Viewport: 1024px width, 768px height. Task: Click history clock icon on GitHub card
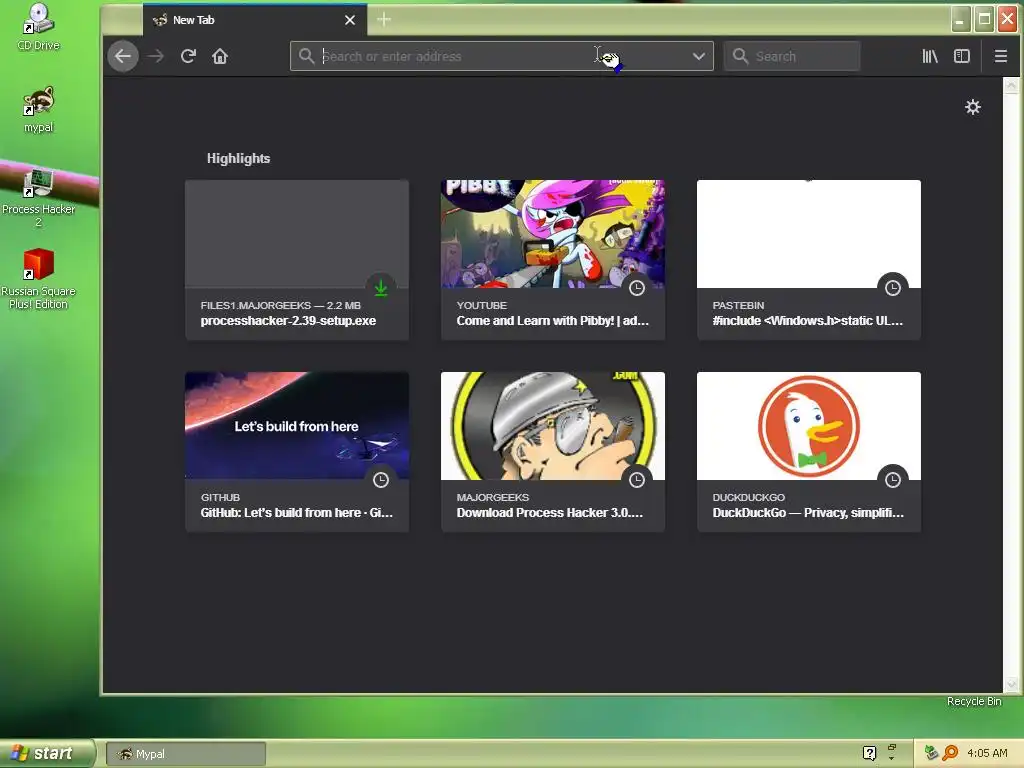click(x=381, y=480)
